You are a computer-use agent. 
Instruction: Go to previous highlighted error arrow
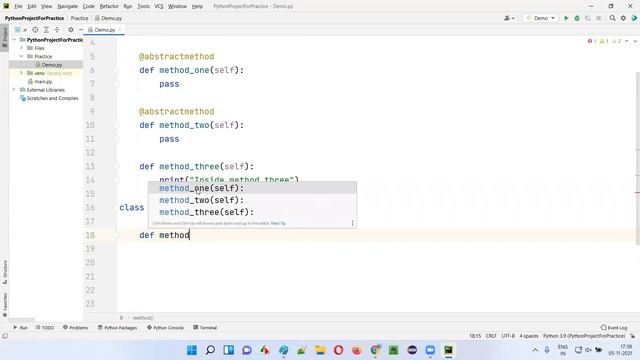tap(627, 41)
